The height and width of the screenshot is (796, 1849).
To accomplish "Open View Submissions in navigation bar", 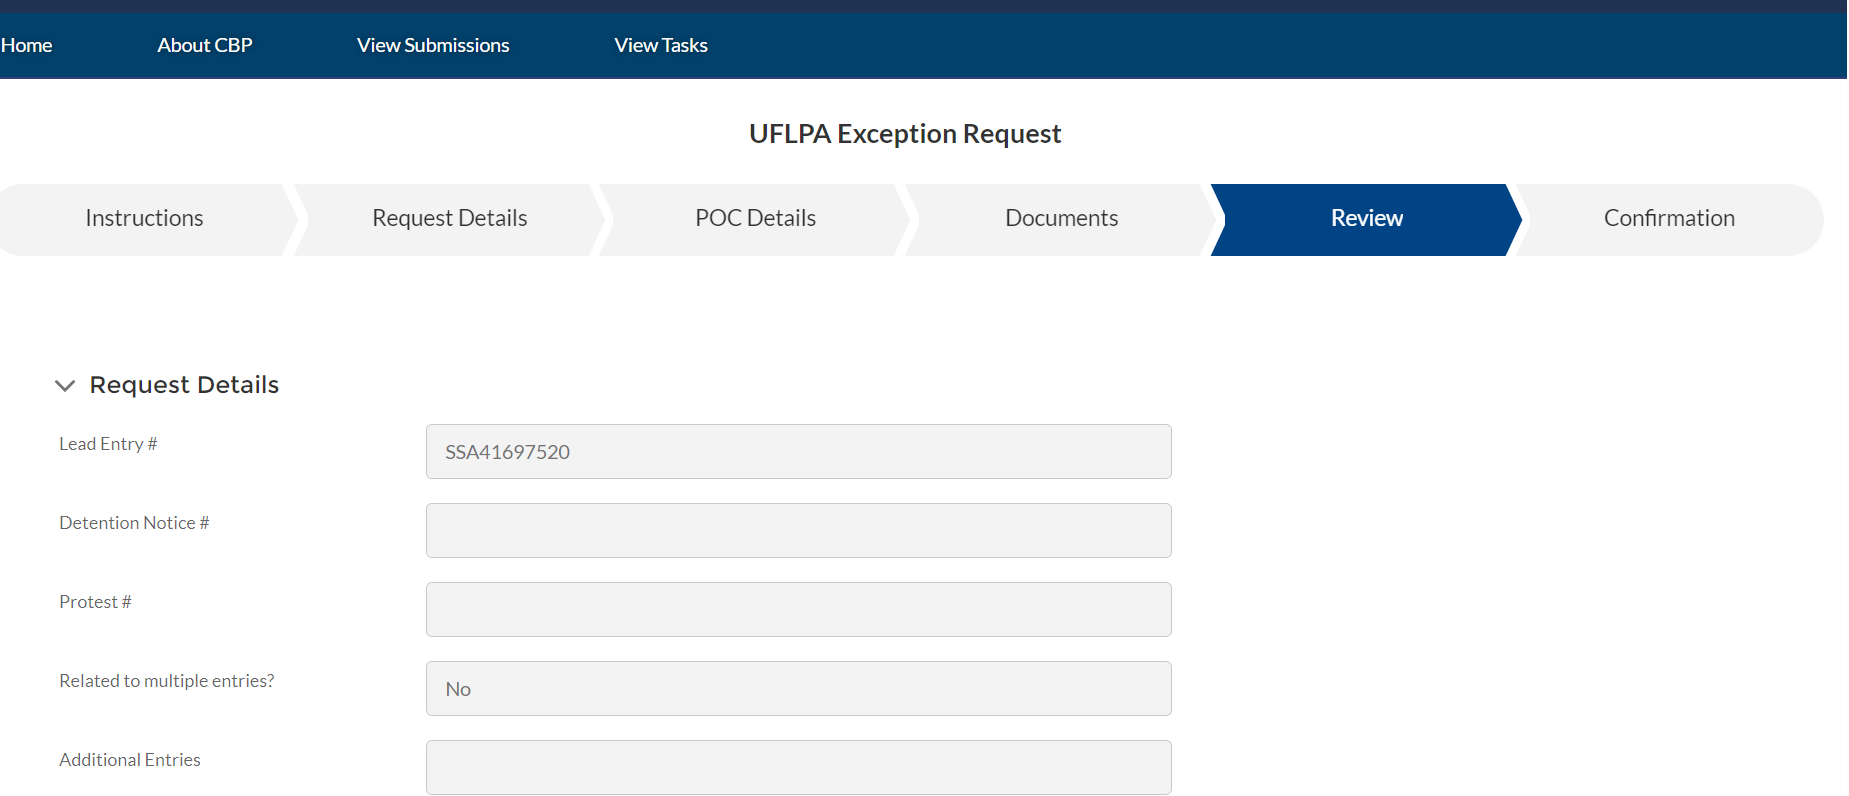I will coord(433,45).
